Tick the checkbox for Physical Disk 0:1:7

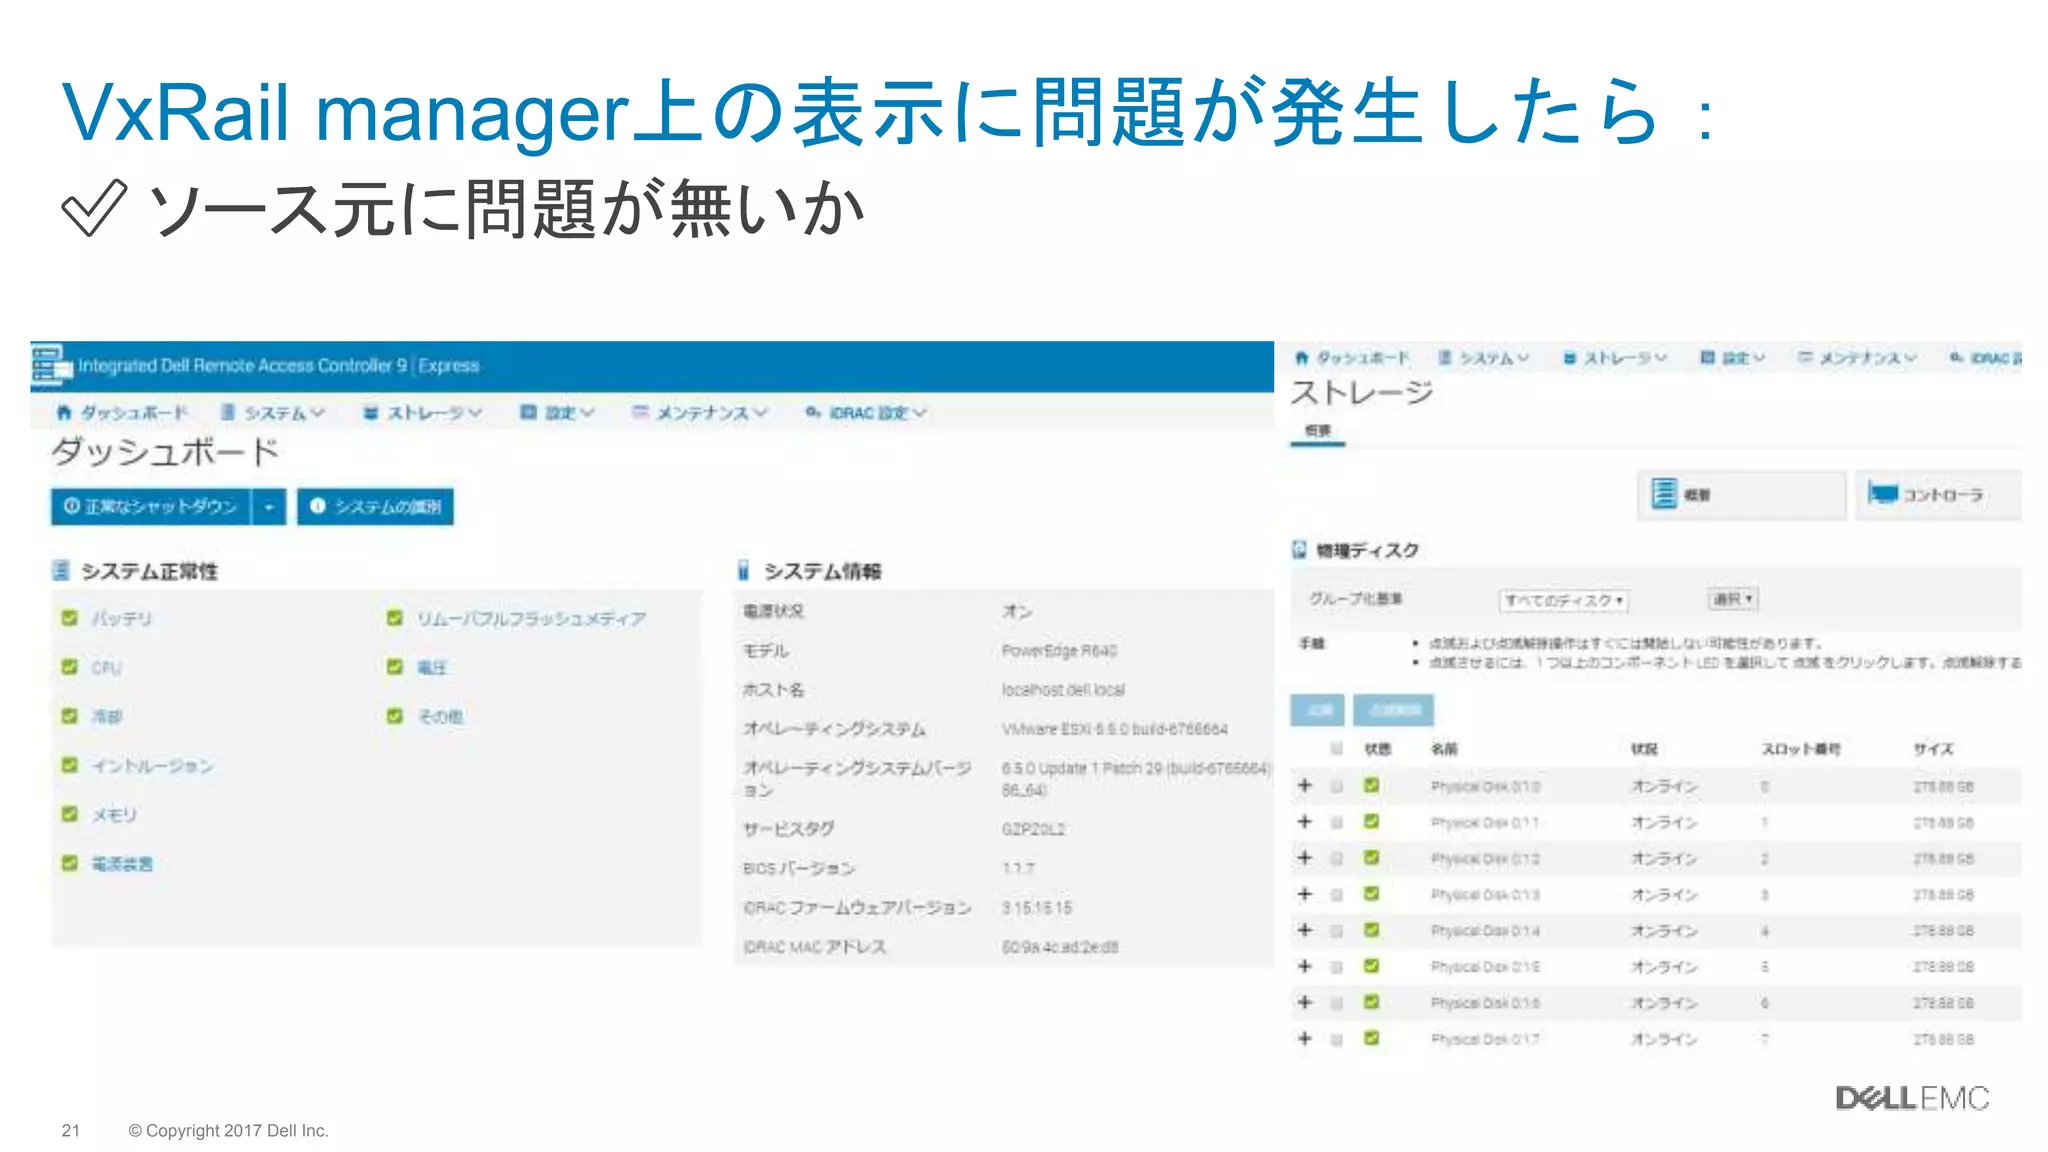pos(1337,1040)
